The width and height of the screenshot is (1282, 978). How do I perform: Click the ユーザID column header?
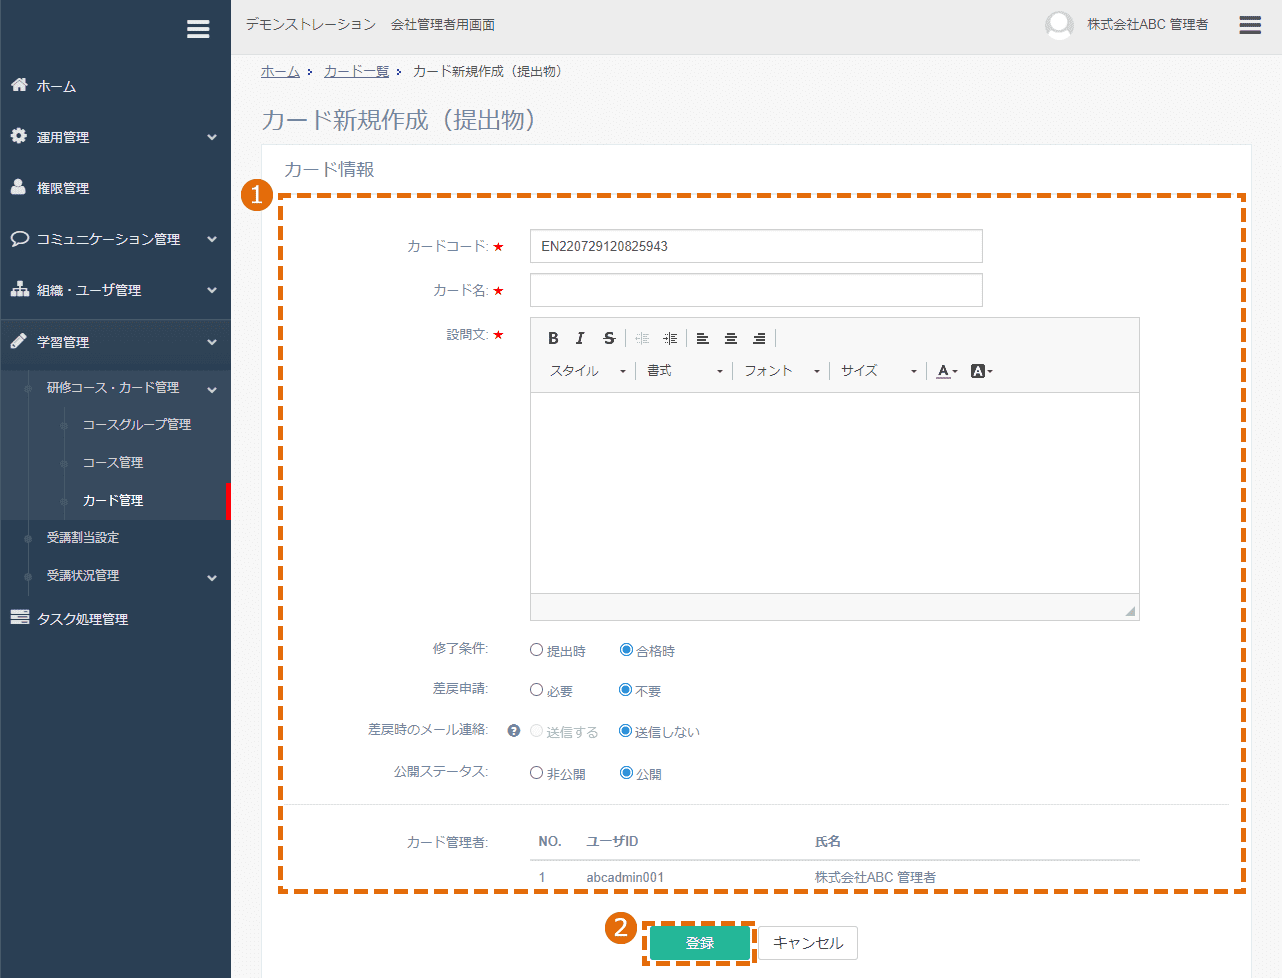(x=612, y=841)
